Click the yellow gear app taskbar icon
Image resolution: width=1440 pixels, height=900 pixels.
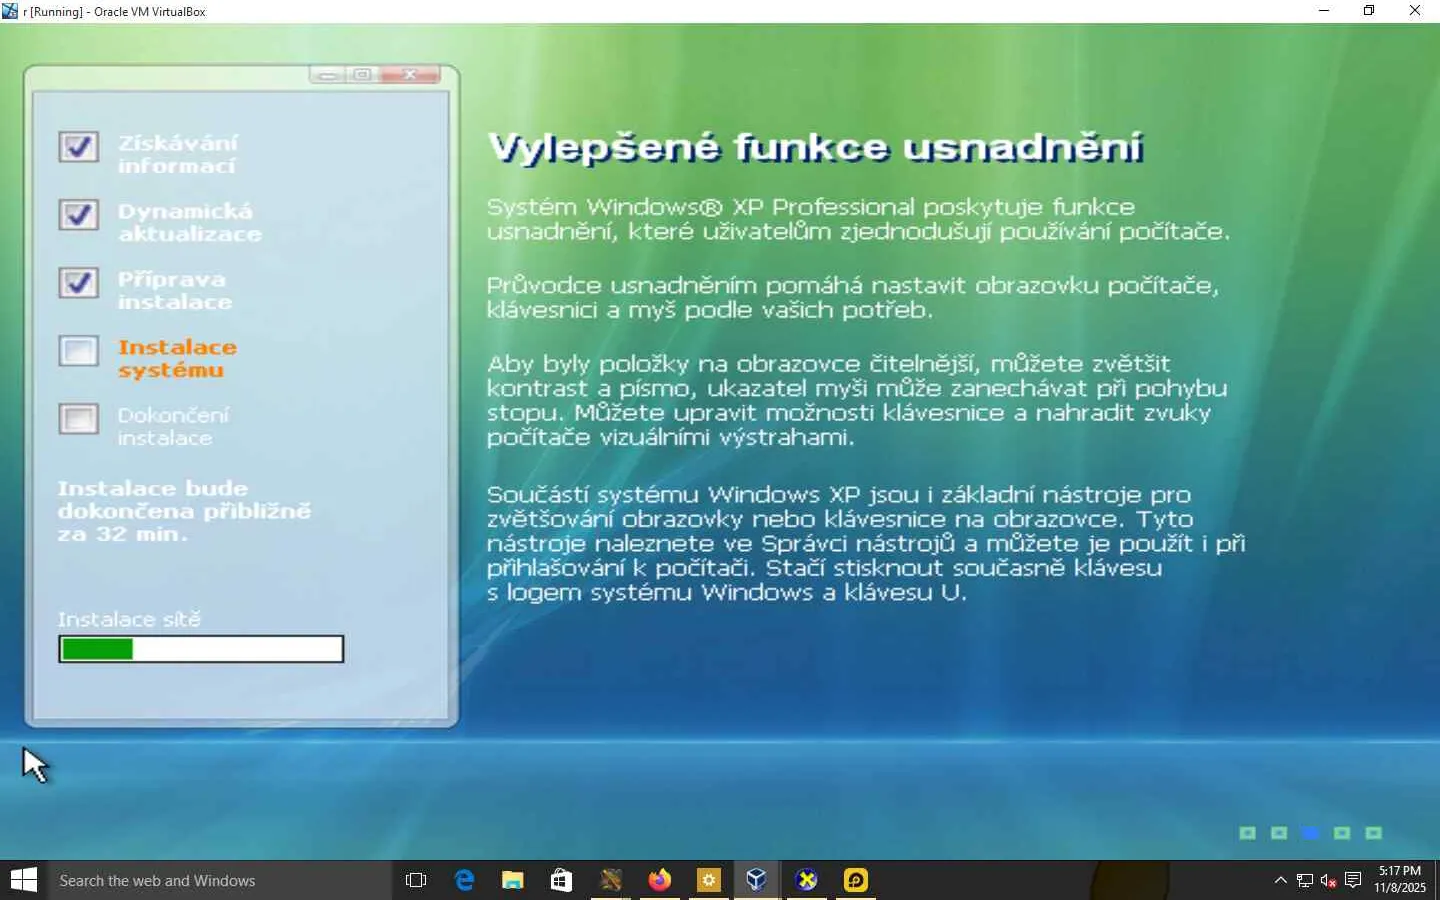[x=708, y=880]
